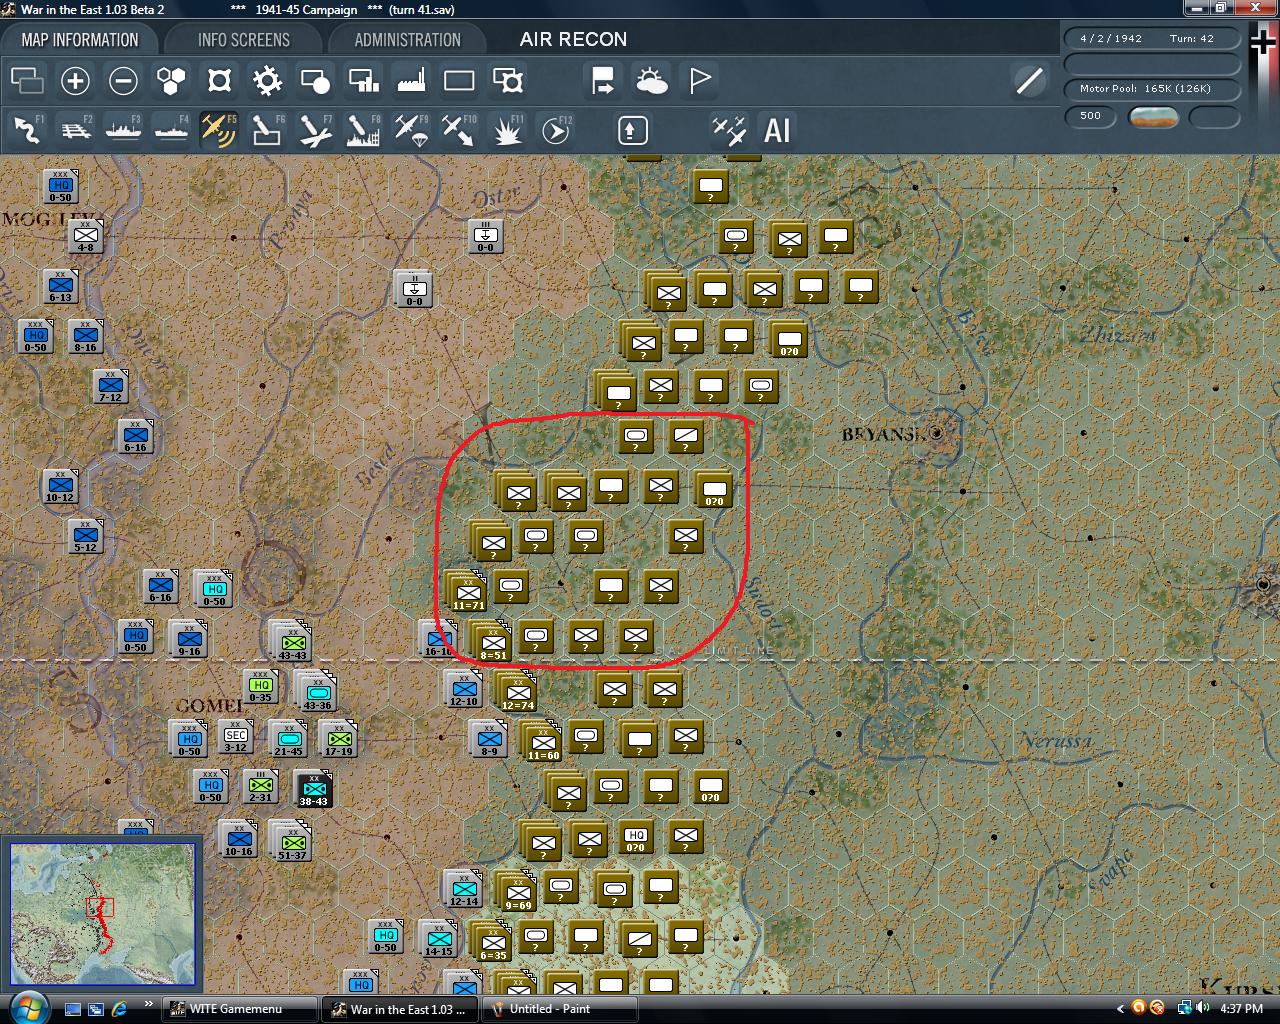This screenshot has width=1280, height=1024.
Task: Click the German cross side flag
Action: pos(1264,44)
